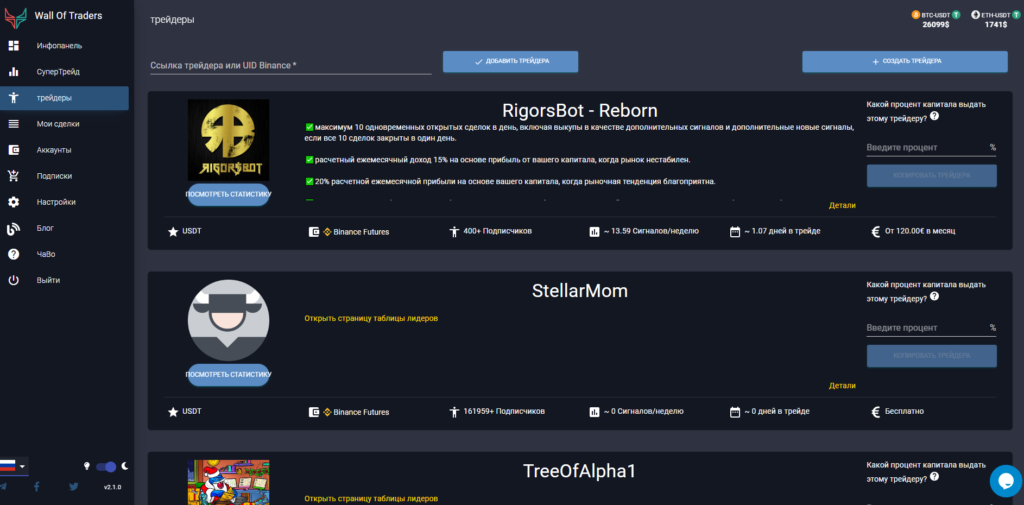Click КОПИРОВАТЬ ТРЕЙДЕРА for RigorsBot
This screenshot has width=1024, height=505.
(931, 176)
